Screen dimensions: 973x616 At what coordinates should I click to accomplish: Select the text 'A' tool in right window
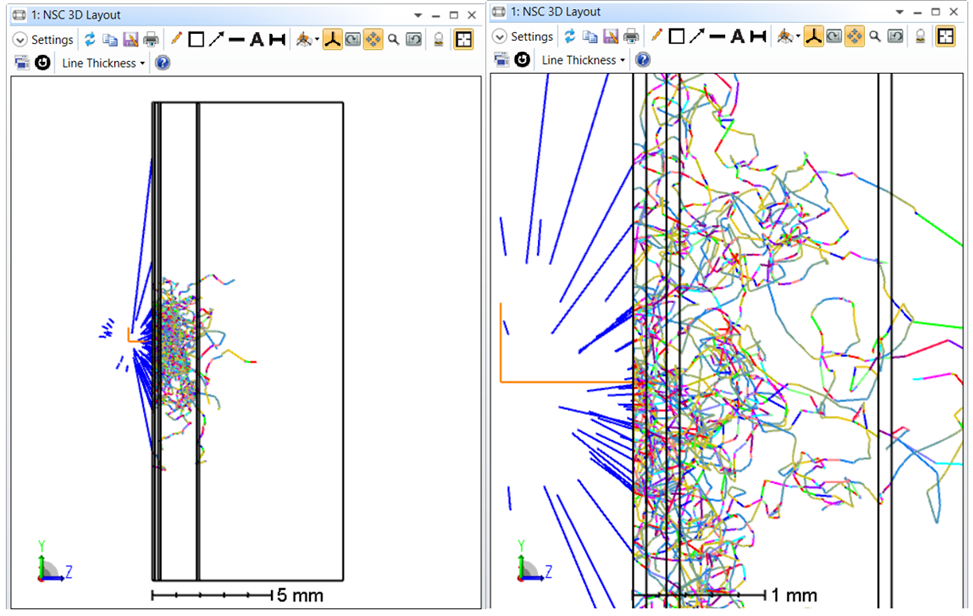tap(737, 36)
